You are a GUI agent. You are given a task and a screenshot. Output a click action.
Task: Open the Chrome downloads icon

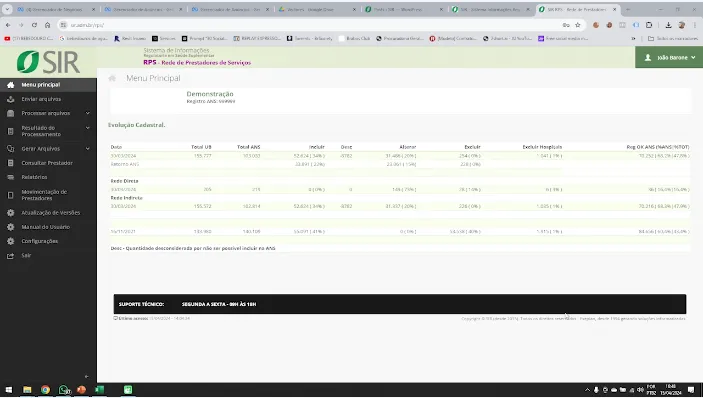coord(668,25)
